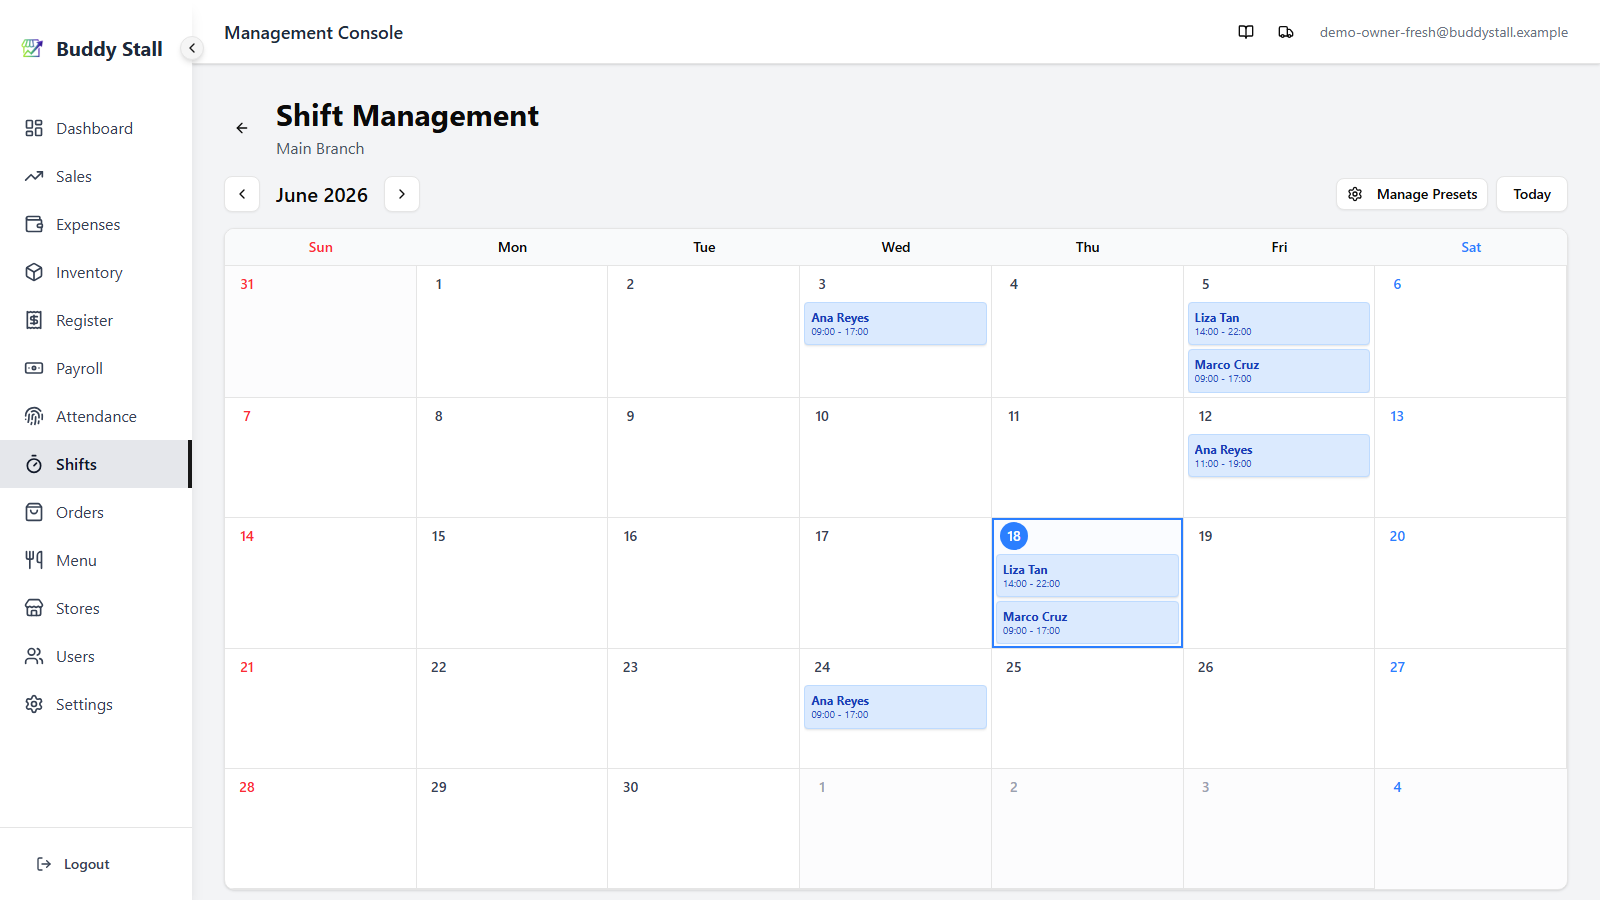Select June 26 calendar cell

pyautogui.click(x=1279, y=708)
